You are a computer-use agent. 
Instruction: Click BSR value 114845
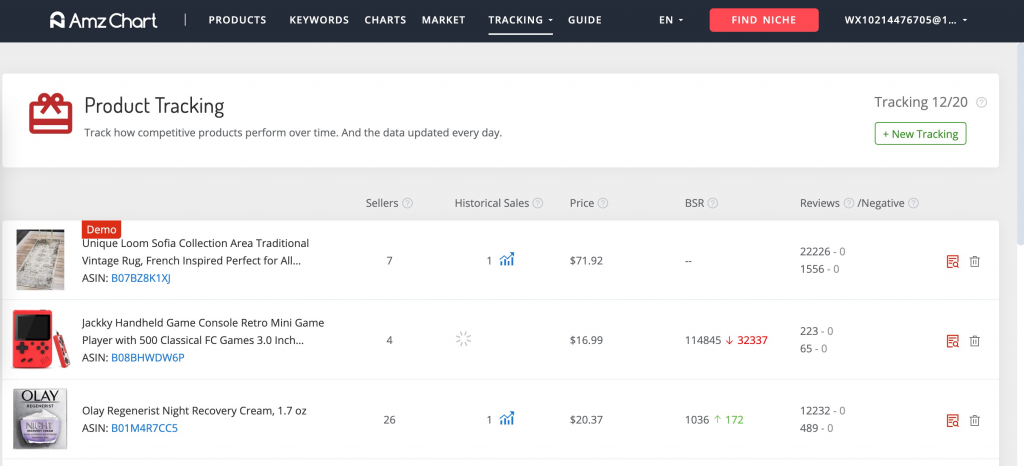click(x=703, y=340)
